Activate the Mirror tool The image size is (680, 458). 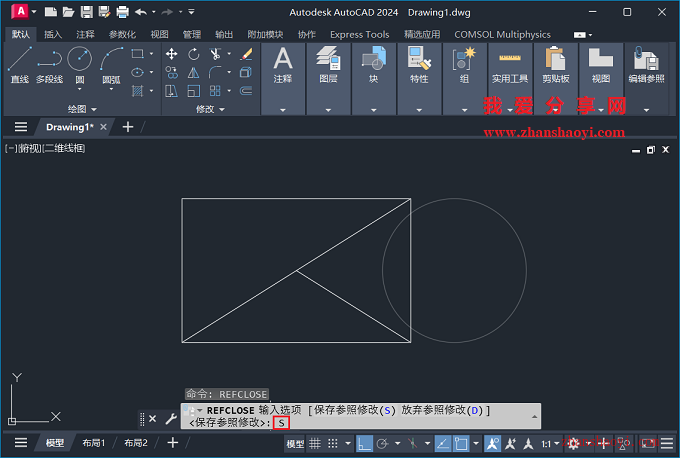coord(193,72)
